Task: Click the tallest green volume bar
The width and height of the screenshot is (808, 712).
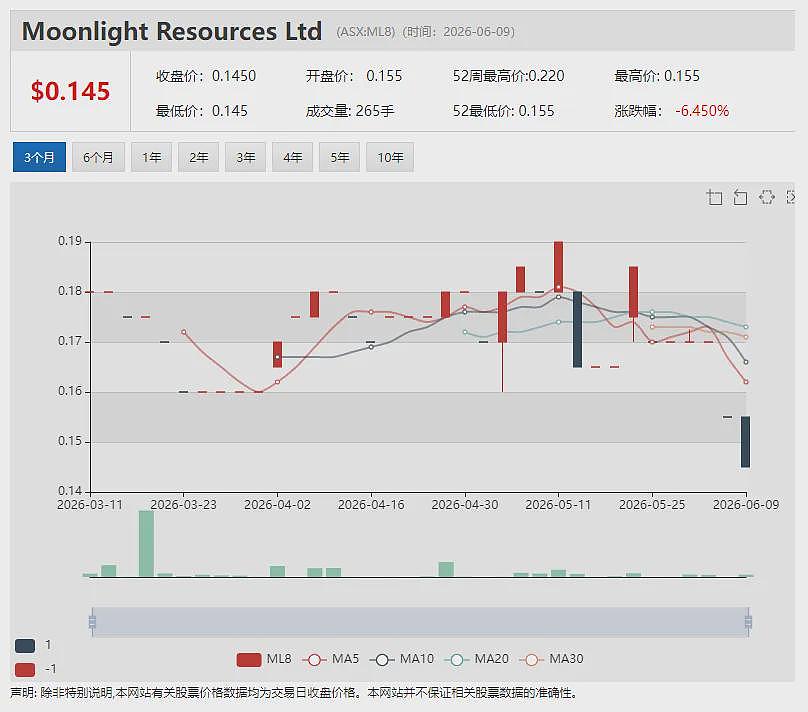Action: (146, 544)
